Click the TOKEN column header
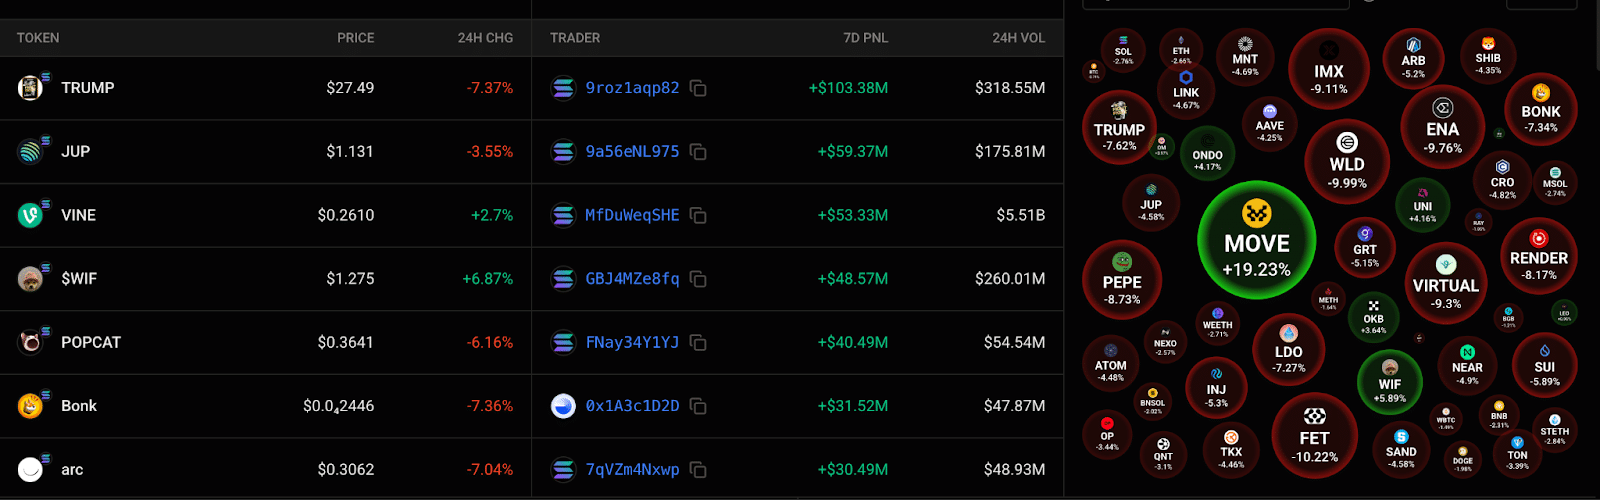The image size is (1600, 500). point(38,38)
